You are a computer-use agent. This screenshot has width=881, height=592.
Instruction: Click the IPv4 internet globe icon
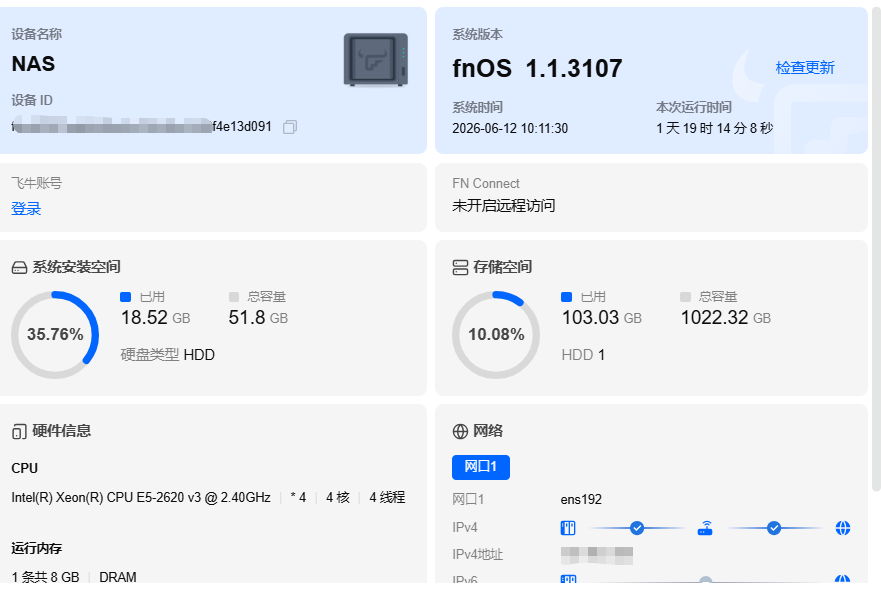[843, 528]
